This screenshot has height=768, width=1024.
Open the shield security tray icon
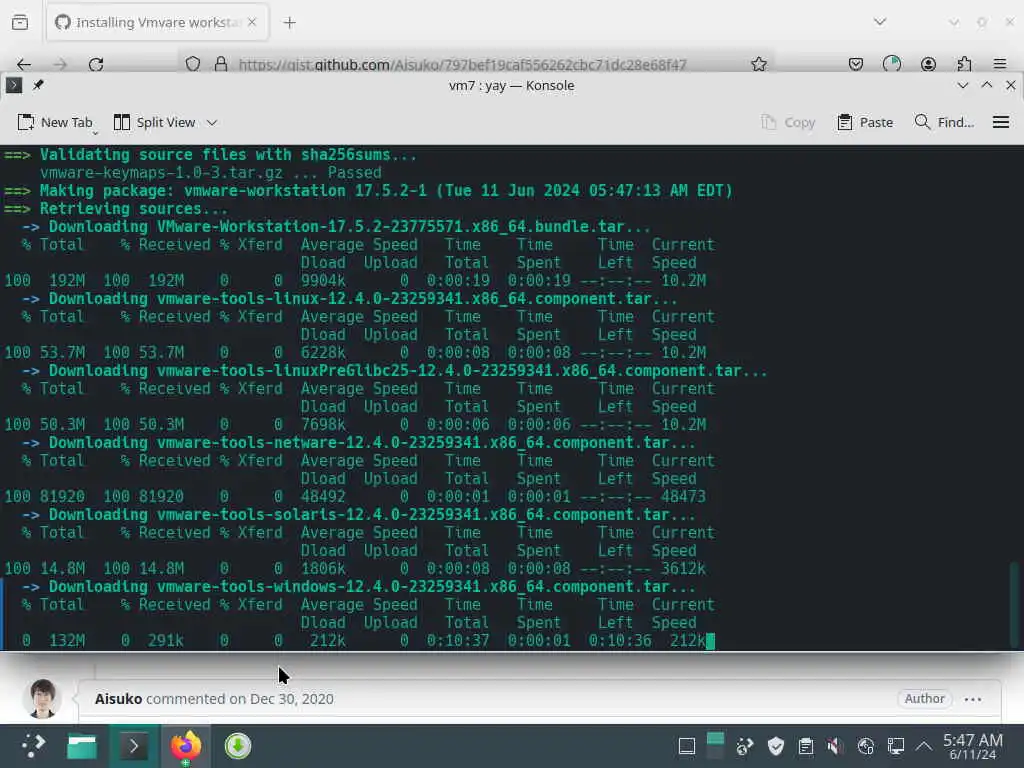(x=776, y=746)
